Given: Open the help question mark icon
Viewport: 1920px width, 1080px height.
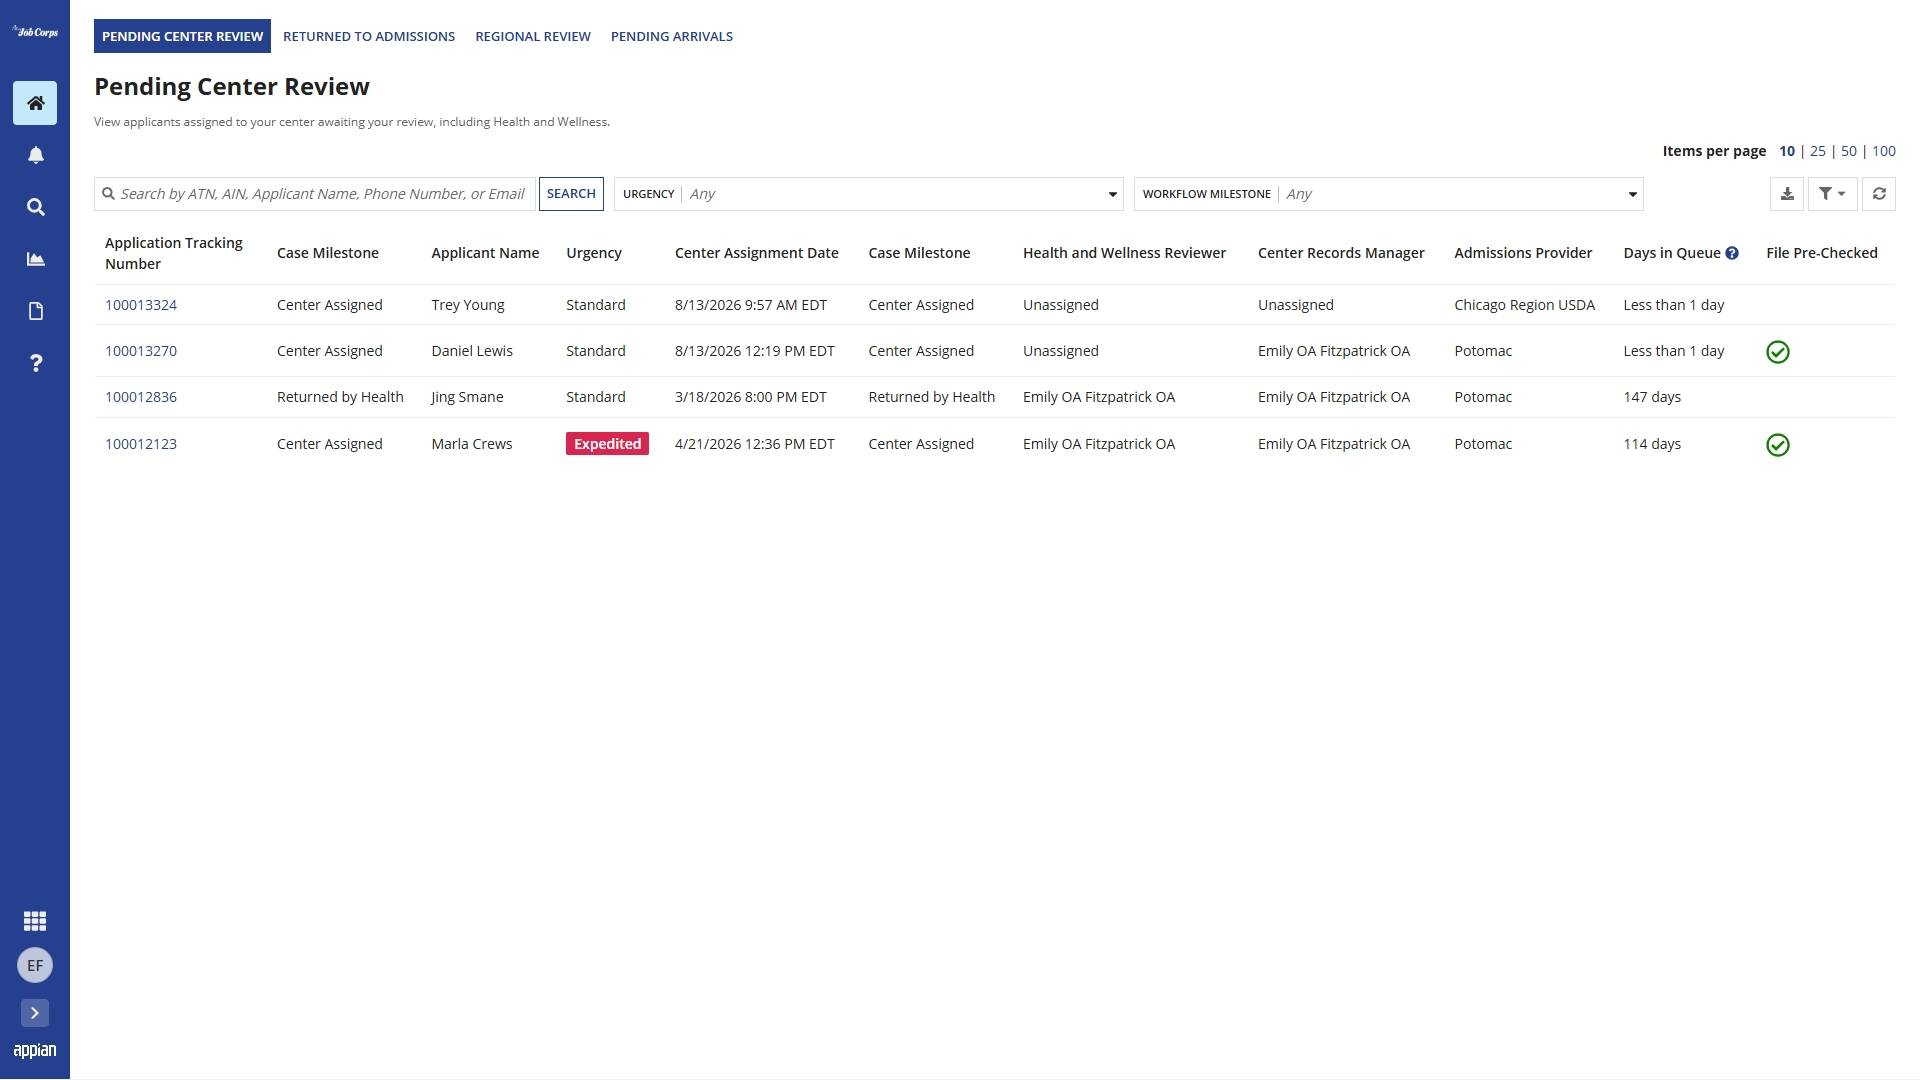Looking at the screenshot, I should 35,363.
